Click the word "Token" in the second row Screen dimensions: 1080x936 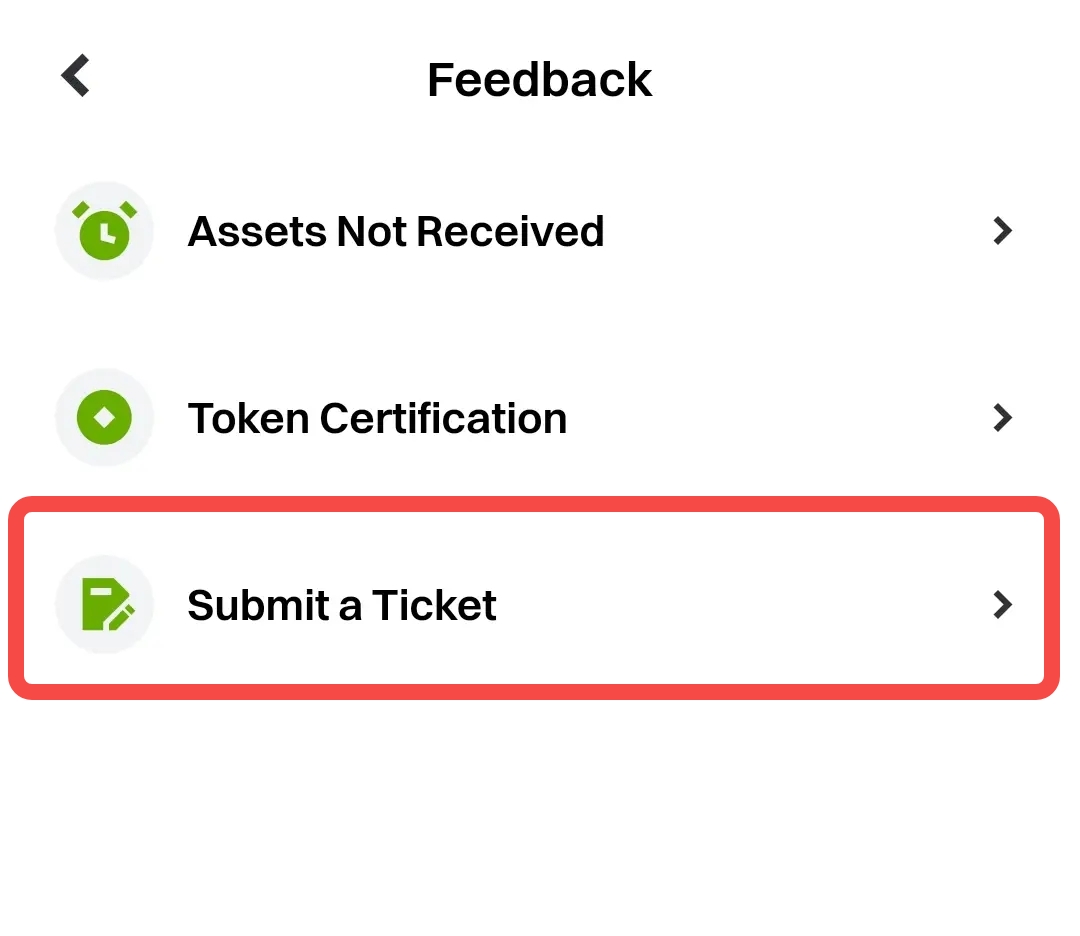(248, 417)
